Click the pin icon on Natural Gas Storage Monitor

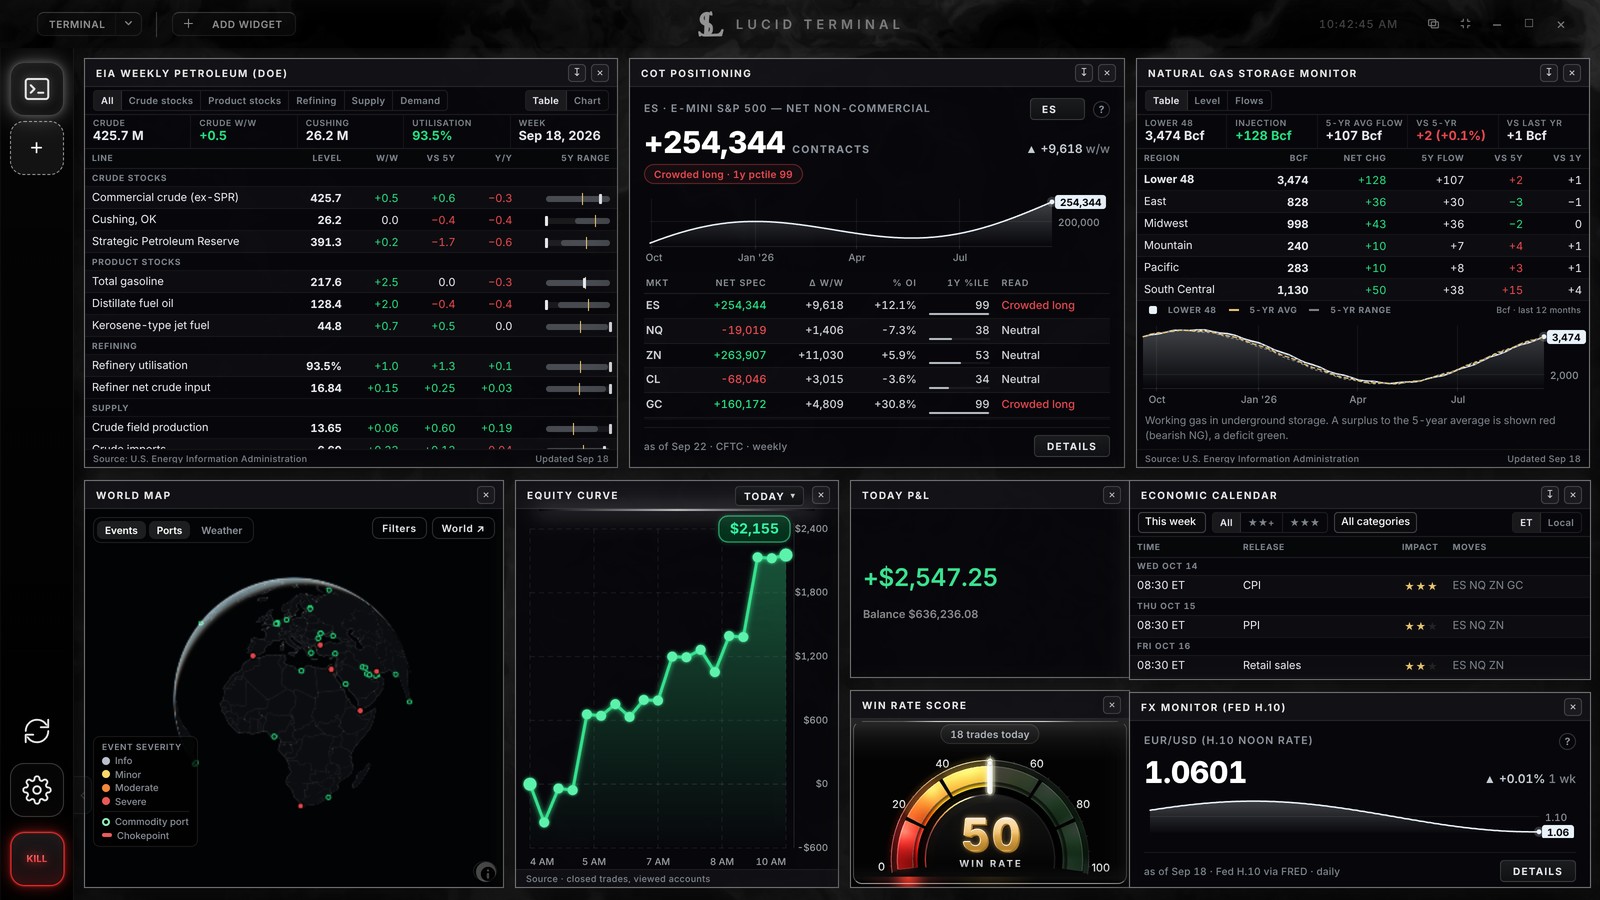click(x=1549, y=73)
